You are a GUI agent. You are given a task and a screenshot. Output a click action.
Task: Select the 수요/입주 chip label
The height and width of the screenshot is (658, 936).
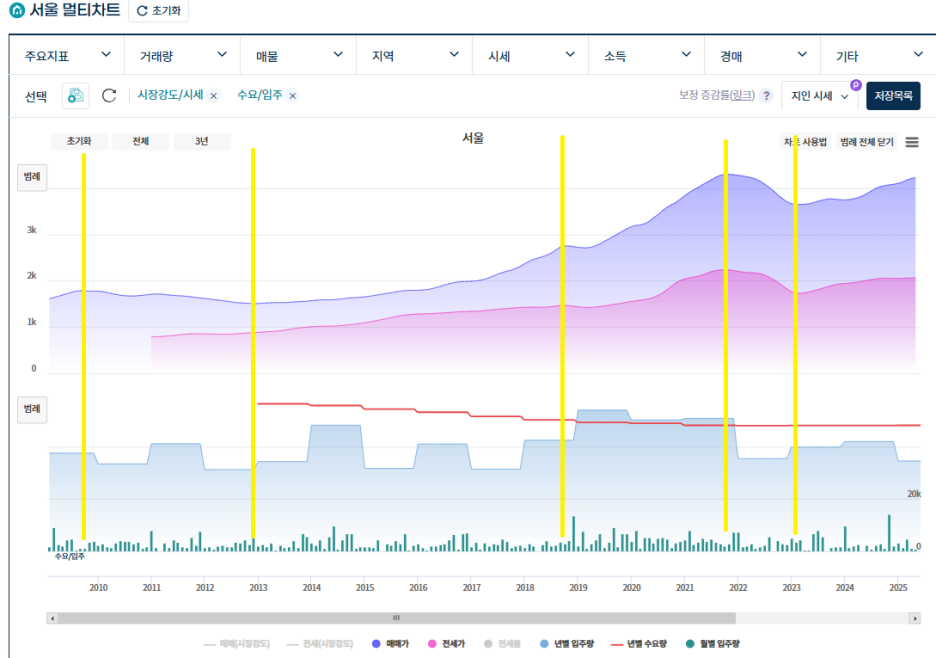point(260,95)
